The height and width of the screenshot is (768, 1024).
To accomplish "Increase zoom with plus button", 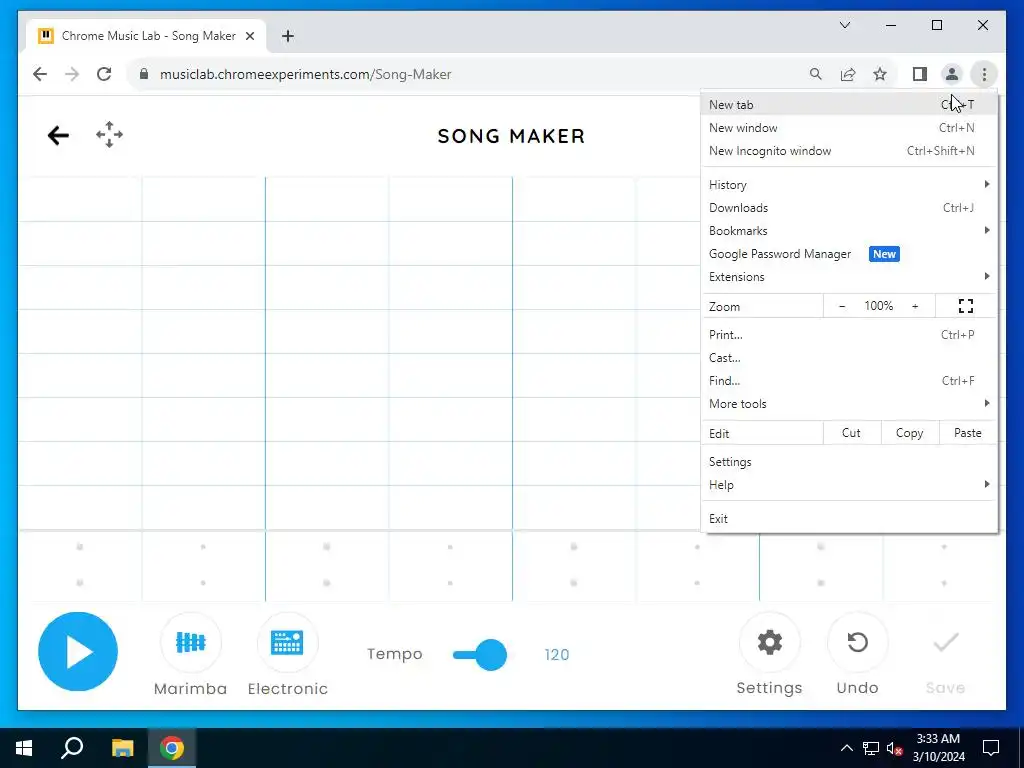I will [x=915, y=306].
